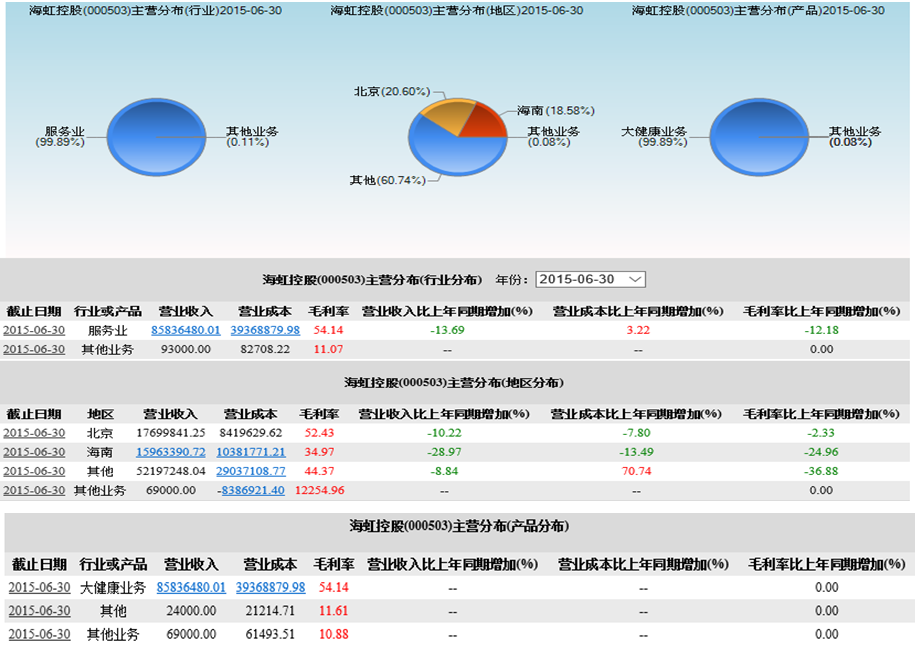Open 大健康业务 row cost link 39368879.98
Viewport: 917px width, 650px height.
[x=270, y=587]
